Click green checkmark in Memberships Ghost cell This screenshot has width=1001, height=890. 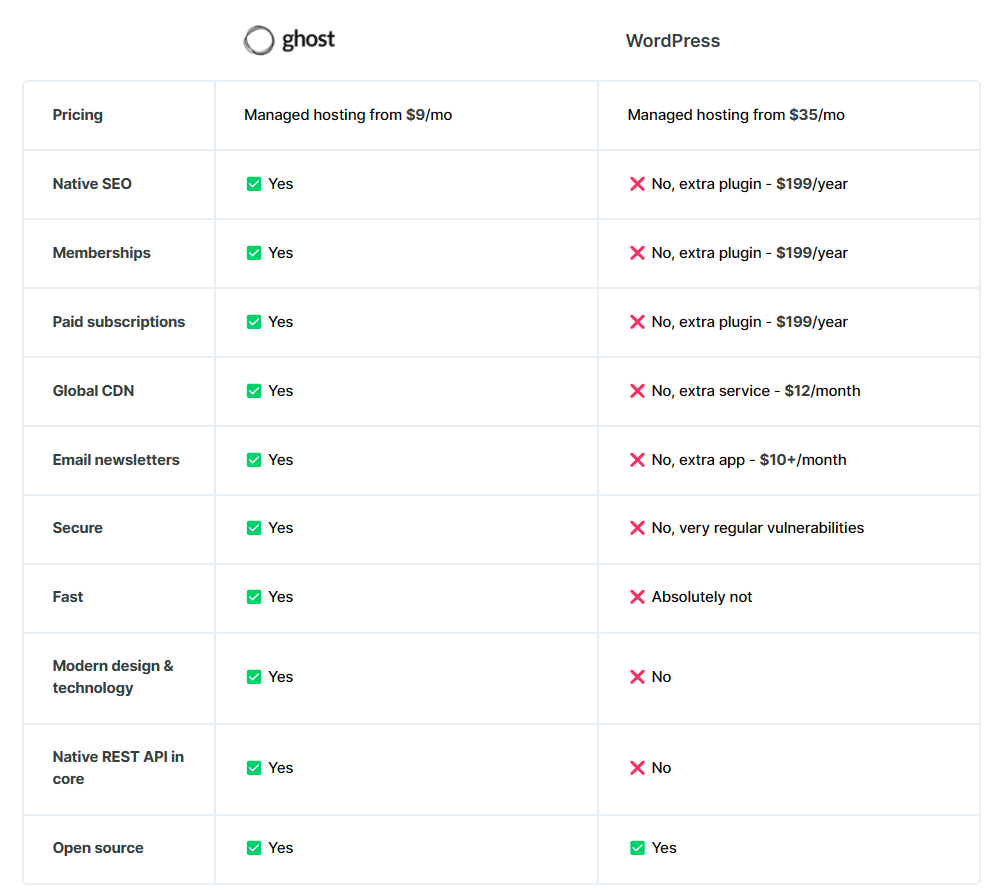(254, 253)
